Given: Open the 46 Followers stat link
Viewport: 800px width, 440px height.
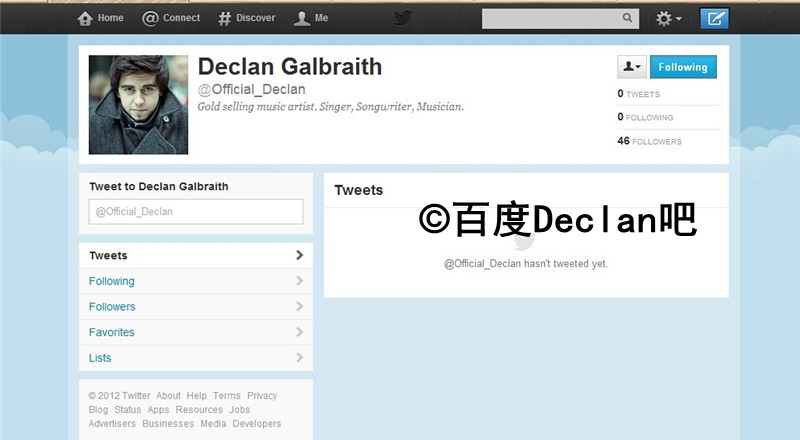Looking at the screenshot, I should point(649,141).
